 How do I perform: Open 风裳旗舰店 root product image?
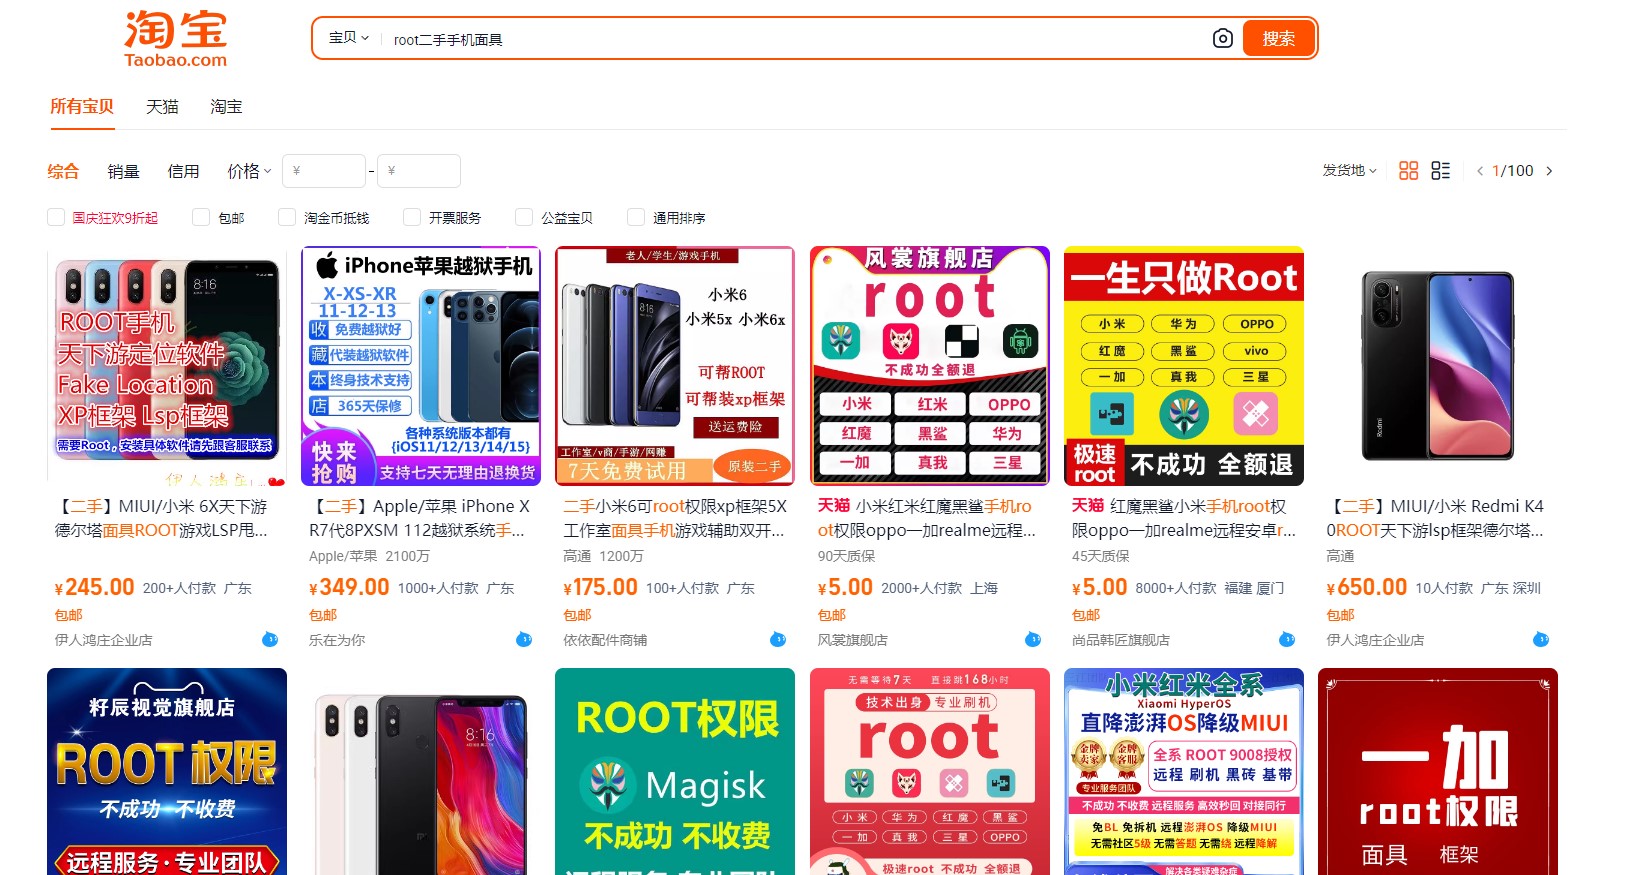(930, 366)
